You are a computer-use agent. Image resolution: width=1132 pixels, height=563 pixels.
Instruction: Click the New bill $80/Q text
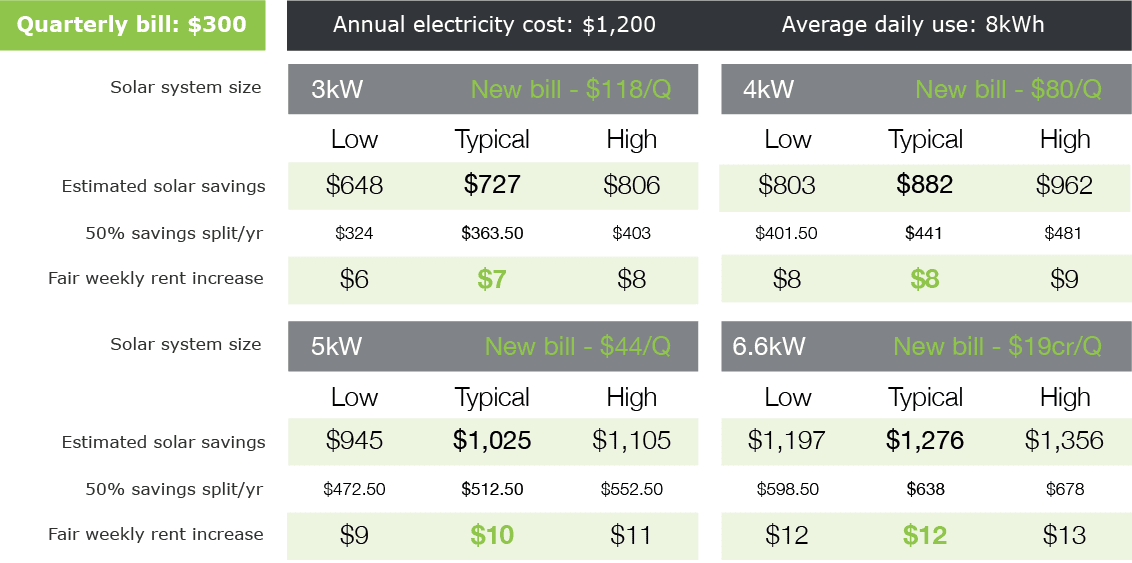point(1008,89)
